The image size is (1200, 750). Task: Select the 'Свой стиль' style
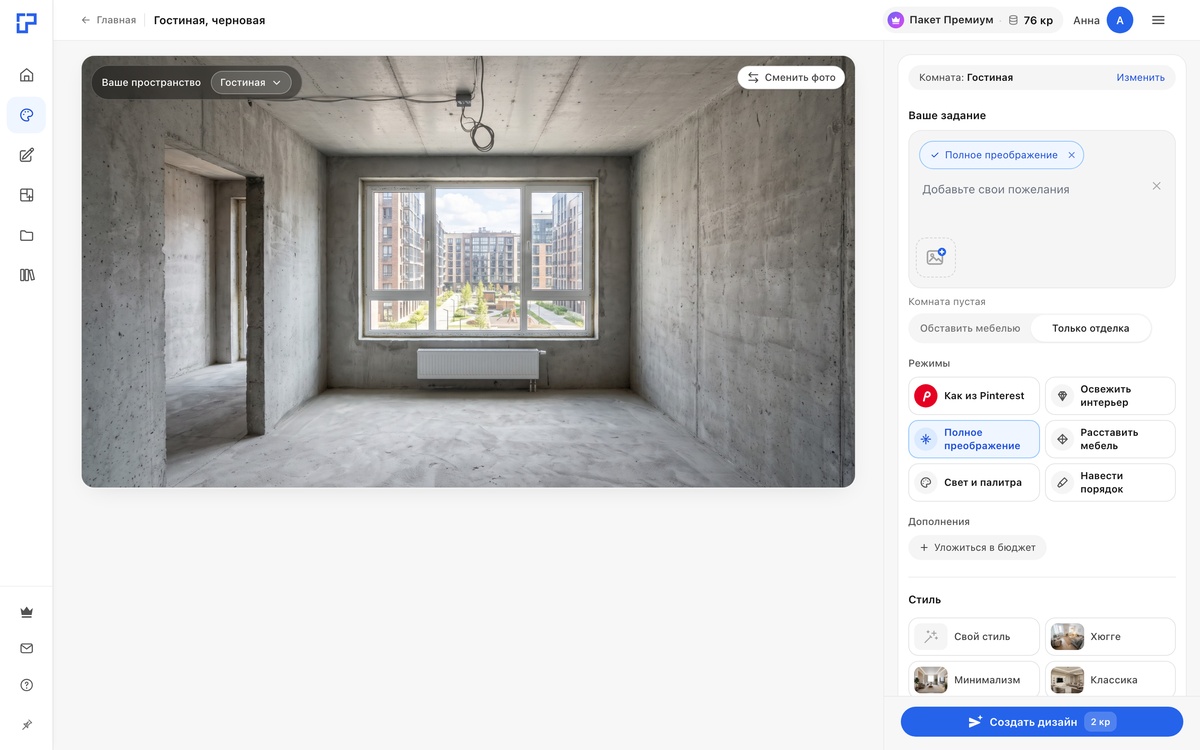[974, 636]
